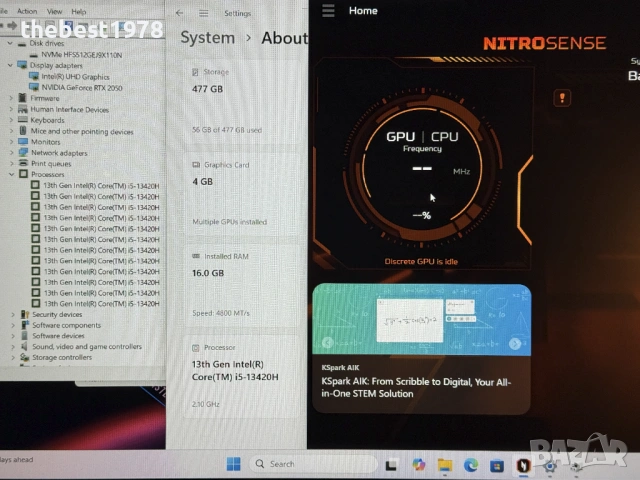Collapse the Disk drives node
Viewport: 640px width, 480px height.
pyautogui.click(x=10, y=43)
